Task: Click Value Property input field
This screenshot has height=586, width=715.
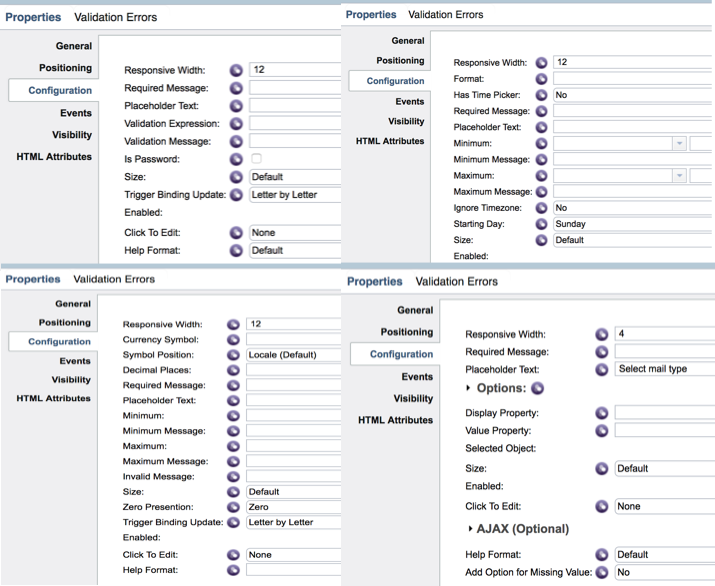Action: 664,431
